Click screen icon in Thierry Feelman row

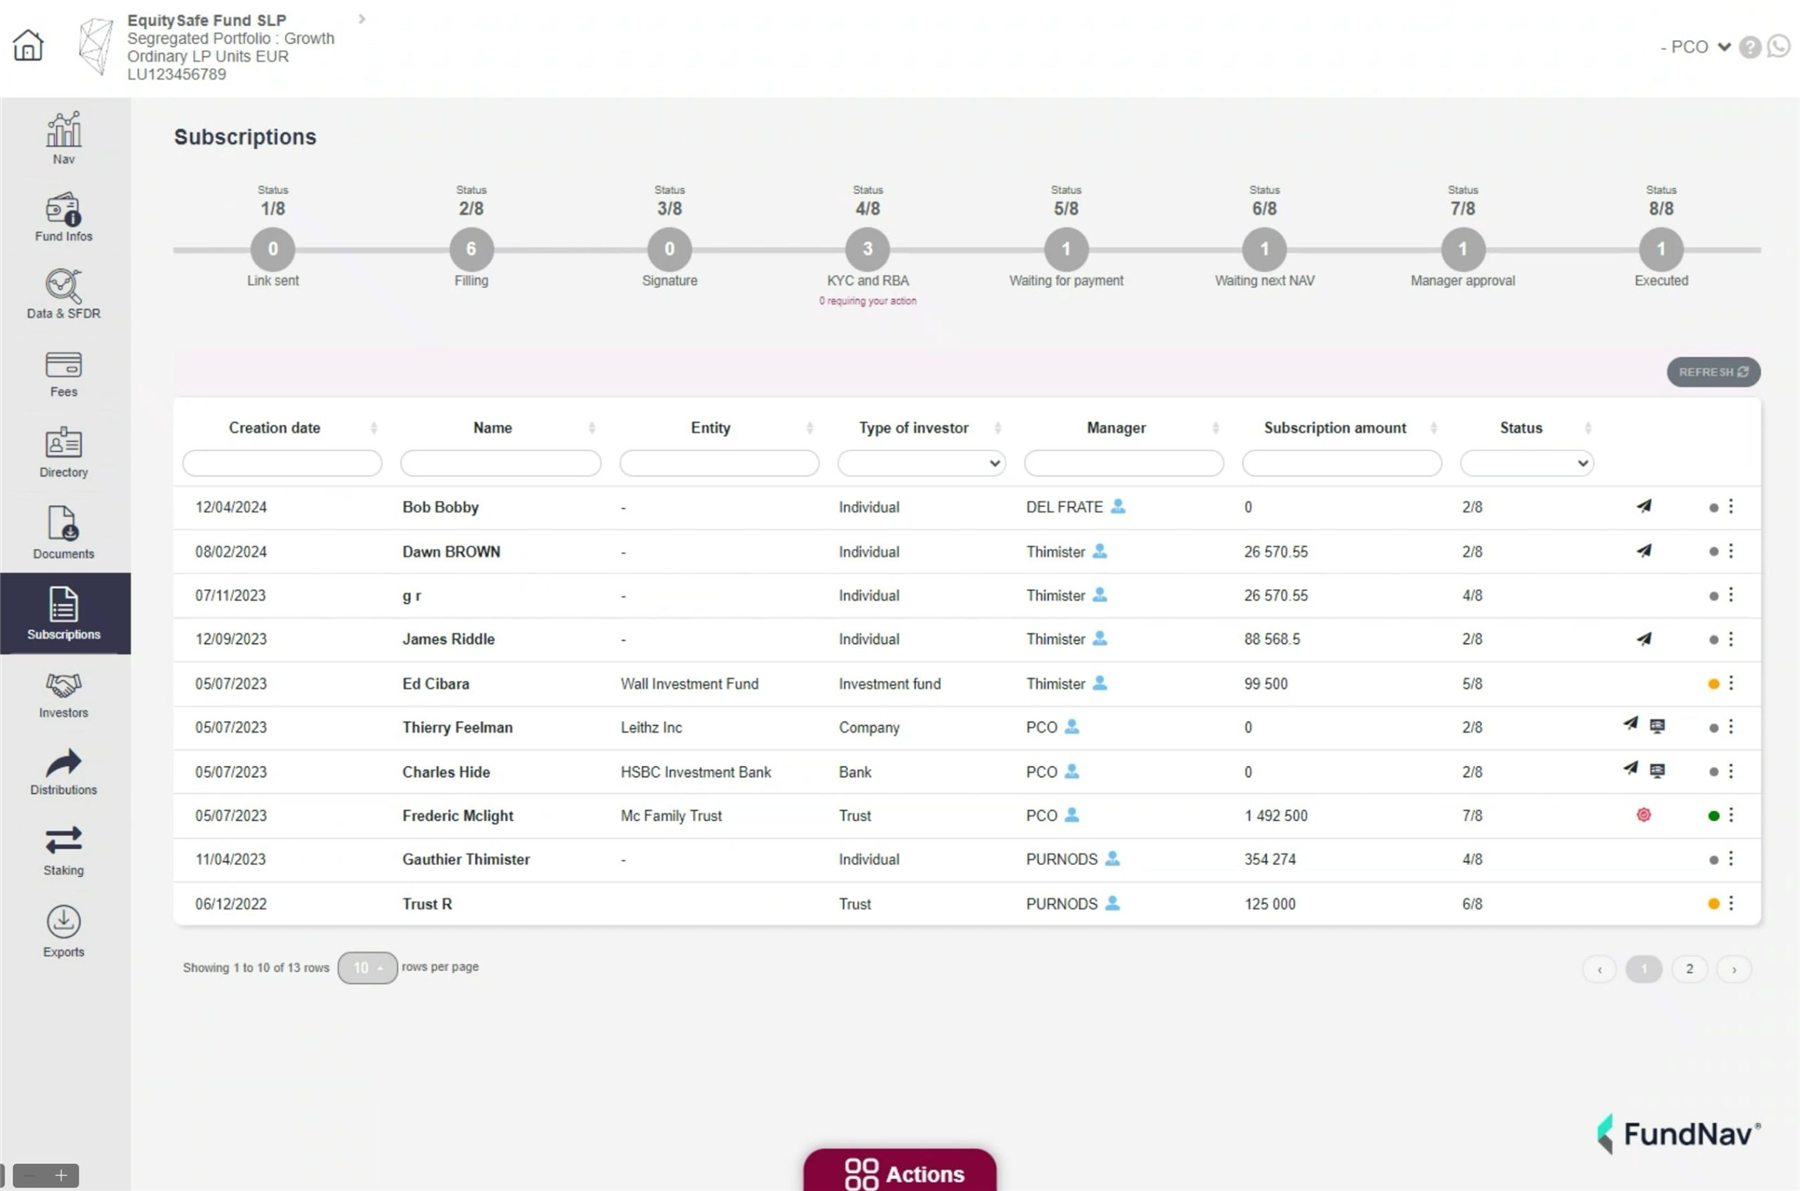1657,726
